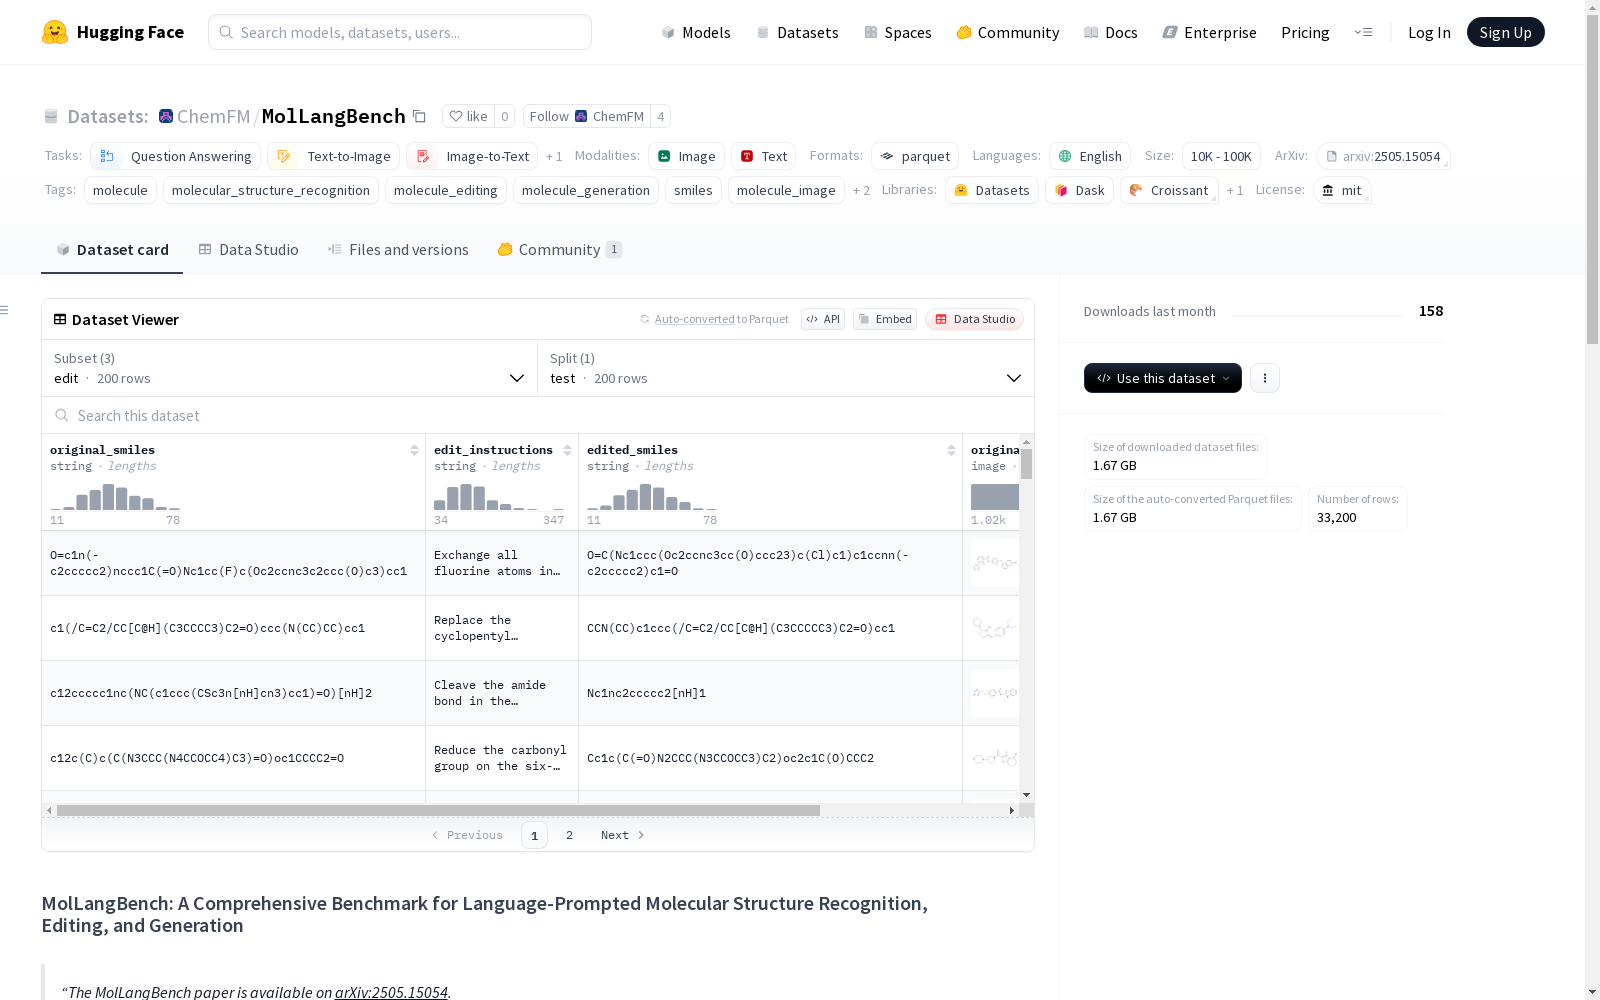
Task: Open Spaces in the top navigation
Action: click(x=898, y=32)
